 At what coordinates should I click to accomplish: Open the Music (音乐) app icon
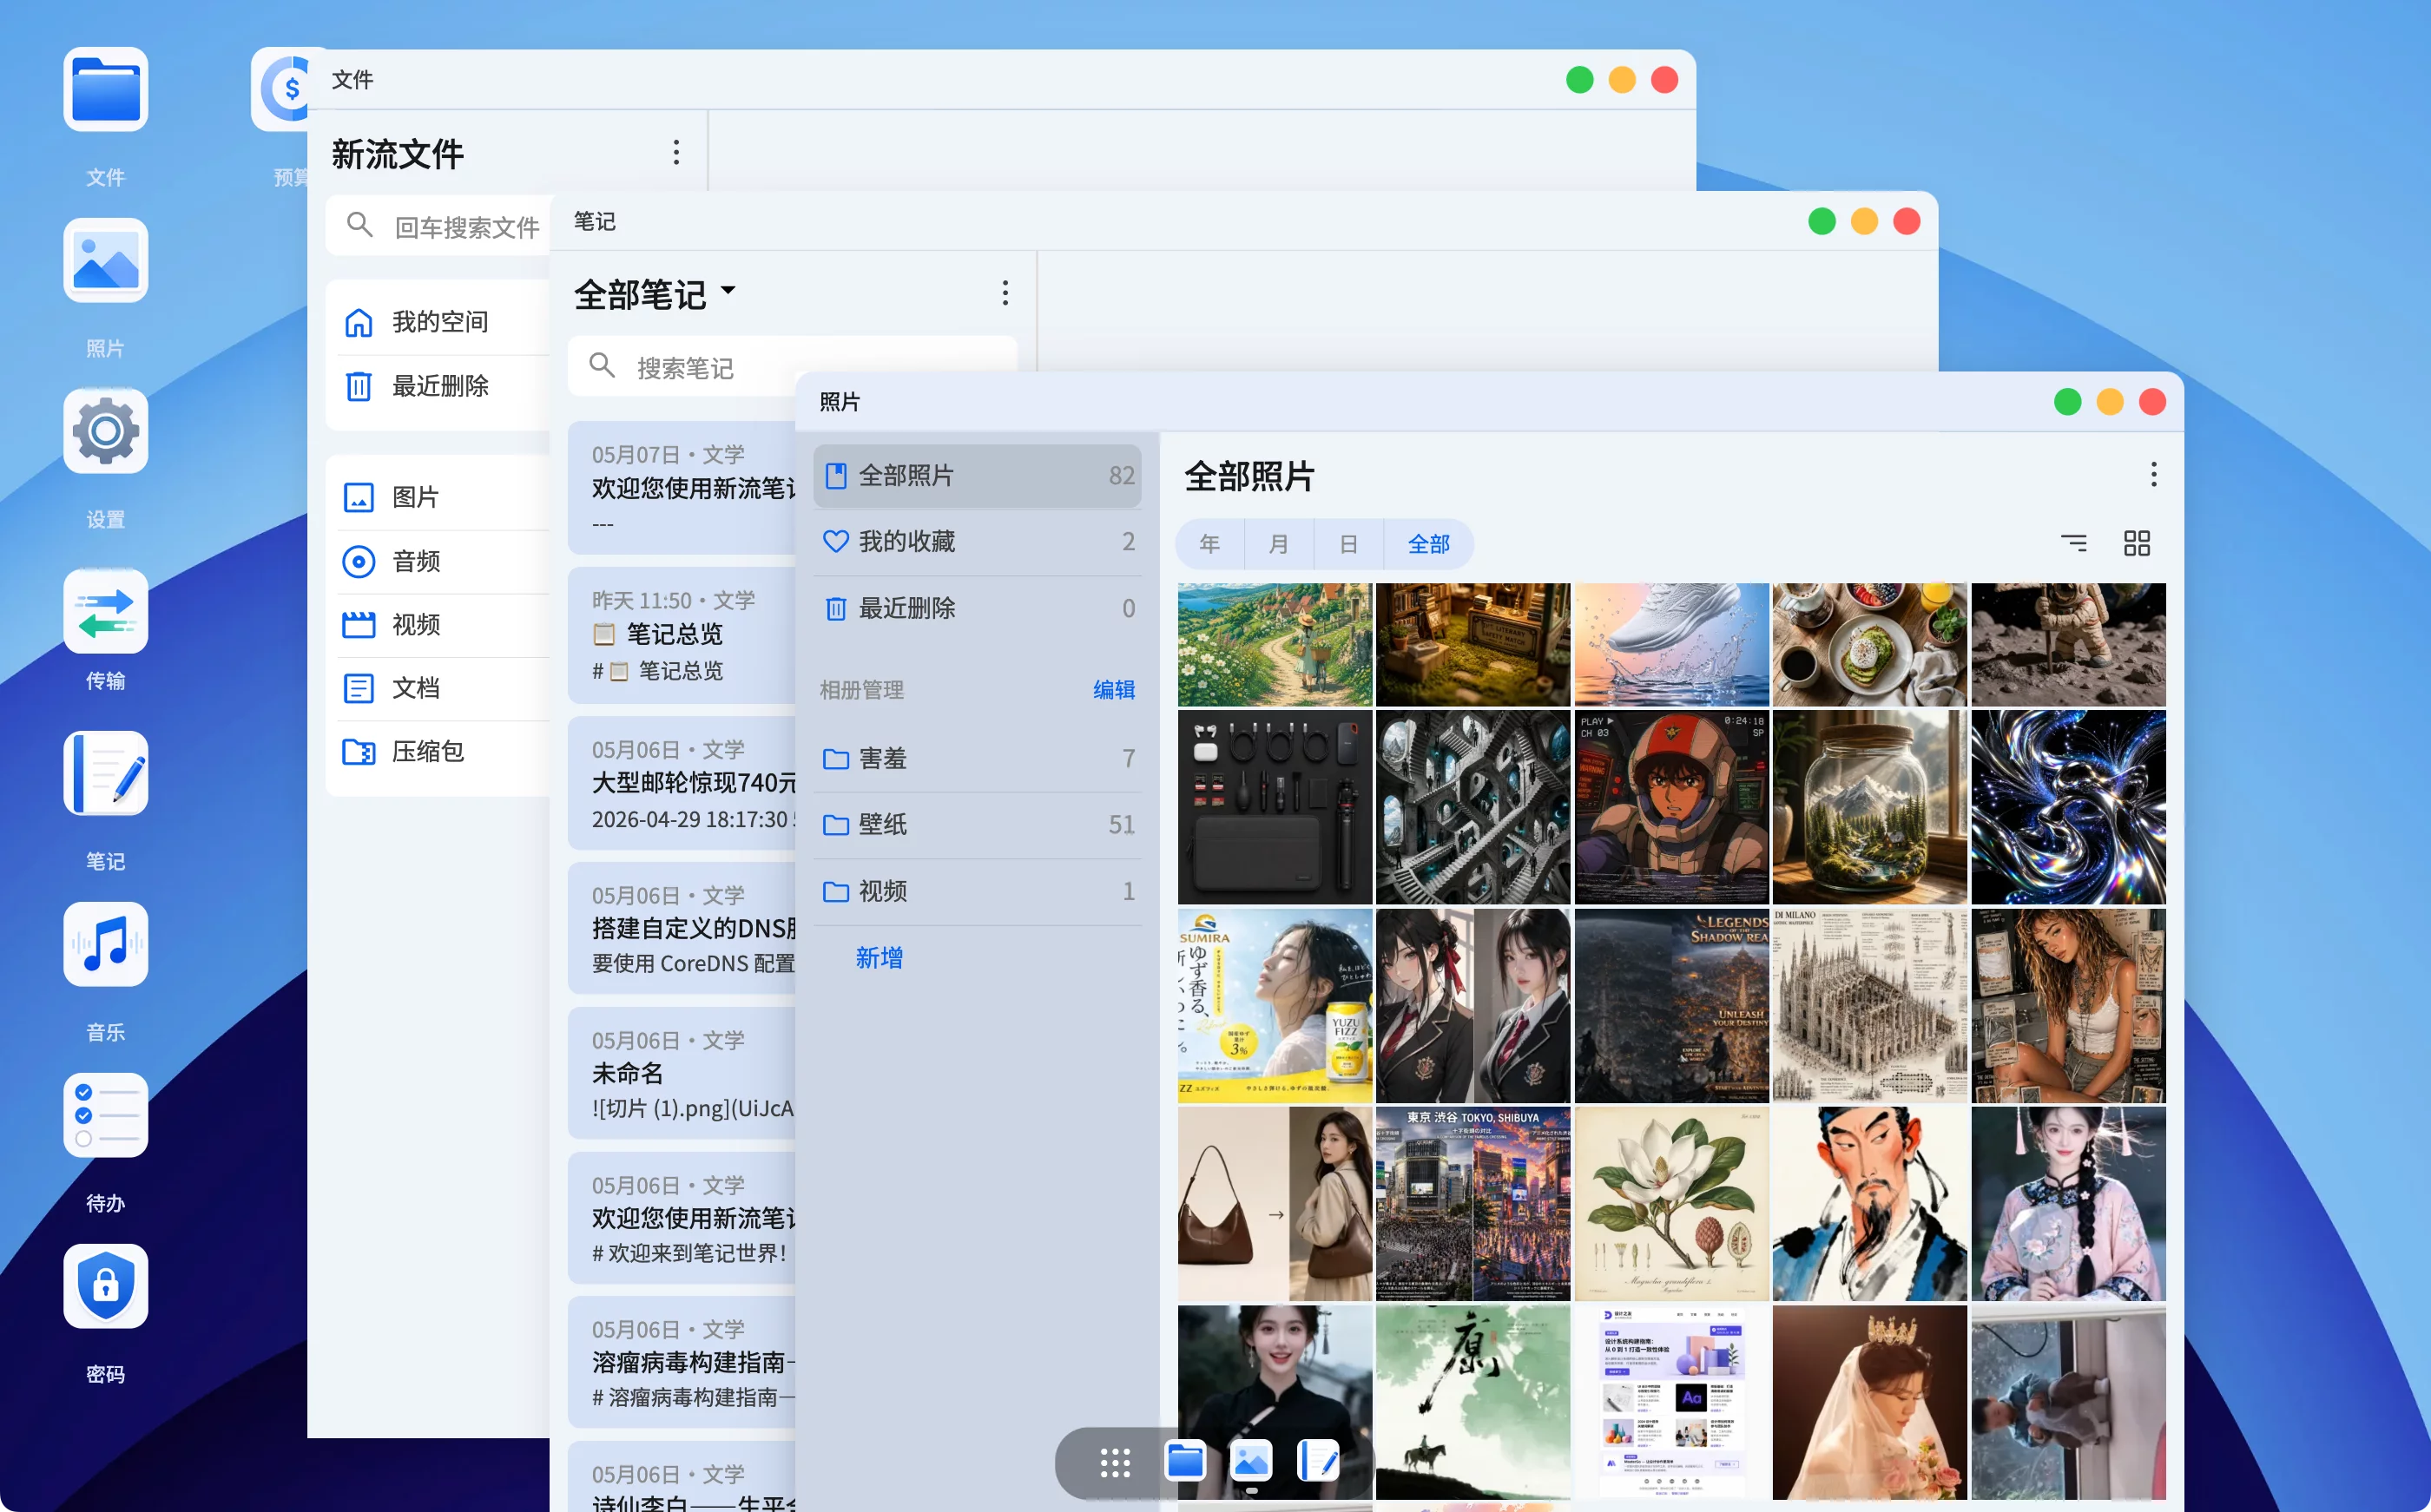click(105, 945)
